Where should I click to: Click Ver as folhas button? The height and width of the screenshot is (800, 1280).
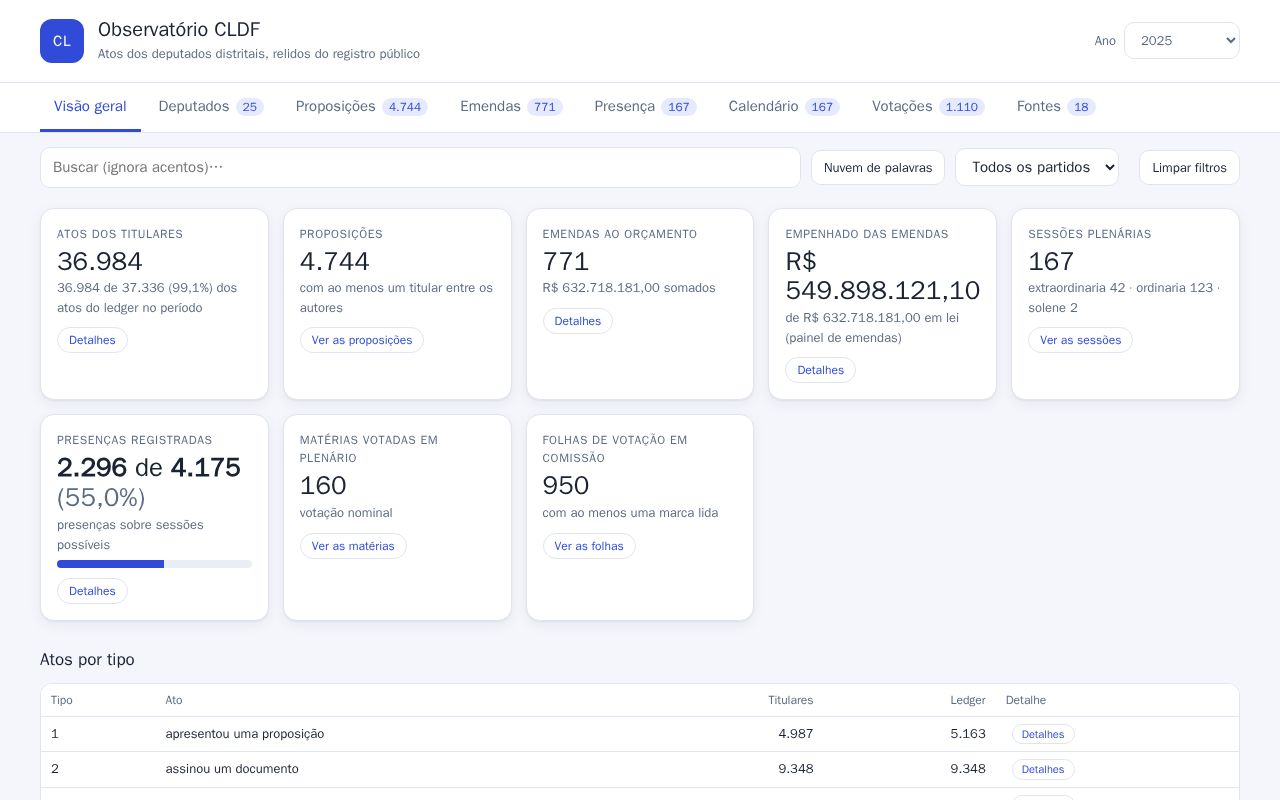point(589,546)
